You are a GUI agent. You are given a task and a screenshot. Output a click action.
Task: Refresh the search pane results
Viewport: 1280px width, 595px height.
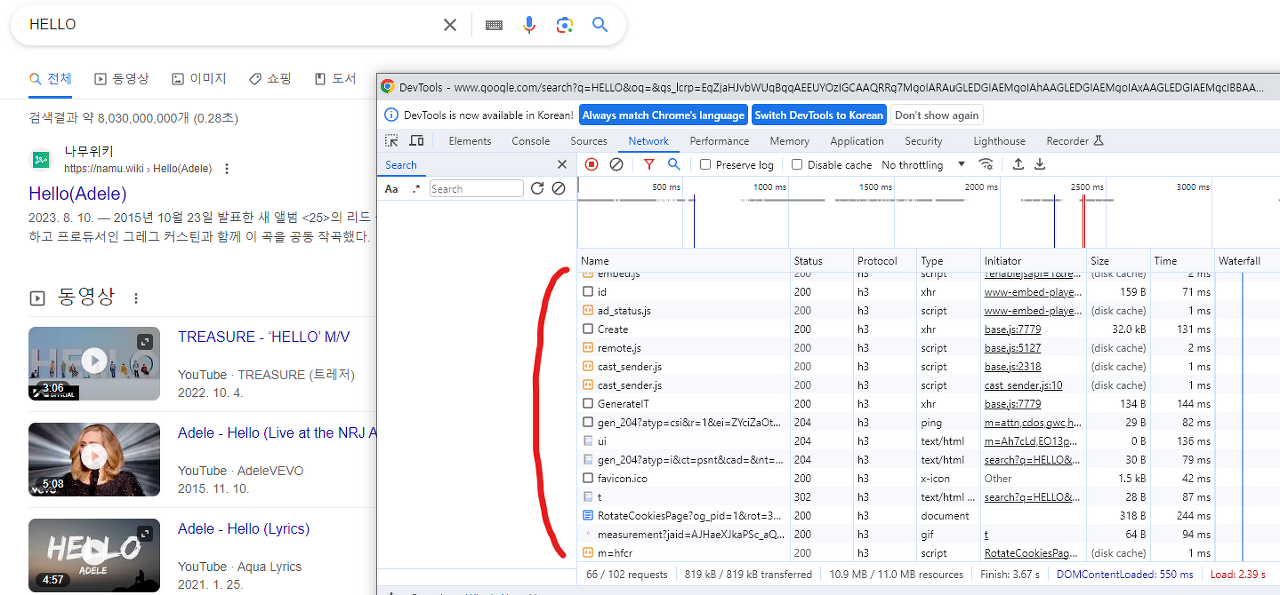(537, 188)
